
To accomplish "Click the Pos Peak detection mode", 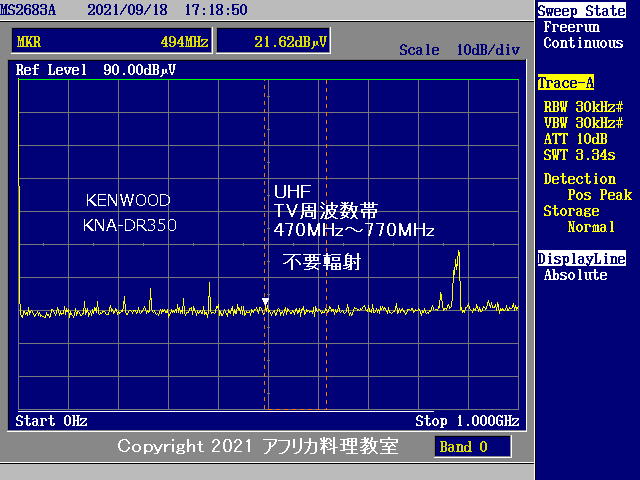I will pos(600,195).
